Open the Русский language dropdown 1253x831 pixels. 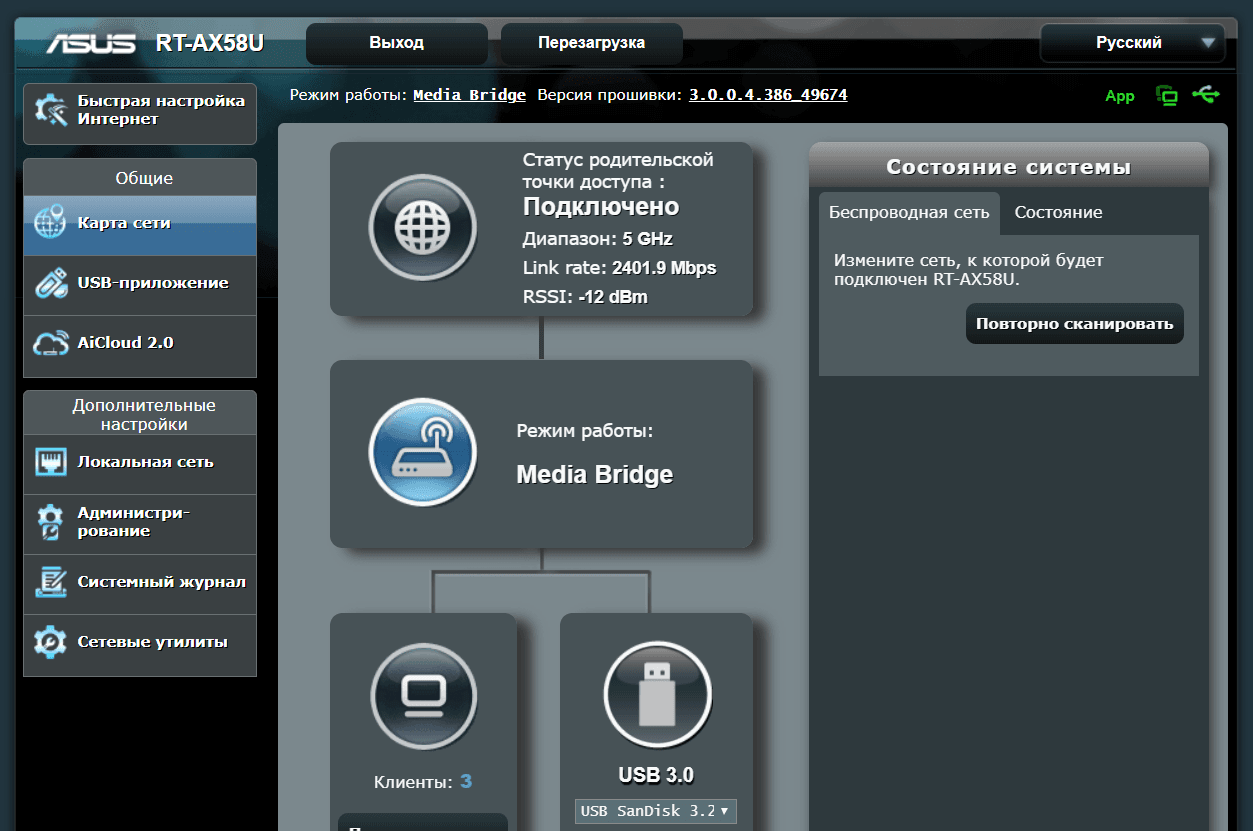click(1132, 43)
